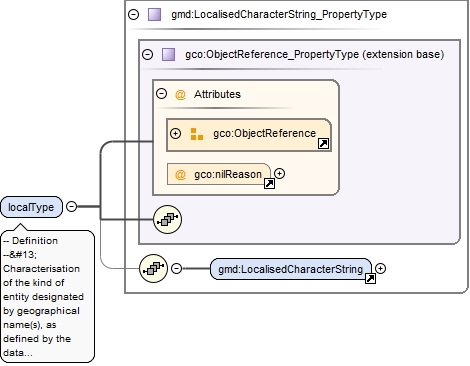Click the Attributes header label

pyautogui.click(x=217, y=94)
